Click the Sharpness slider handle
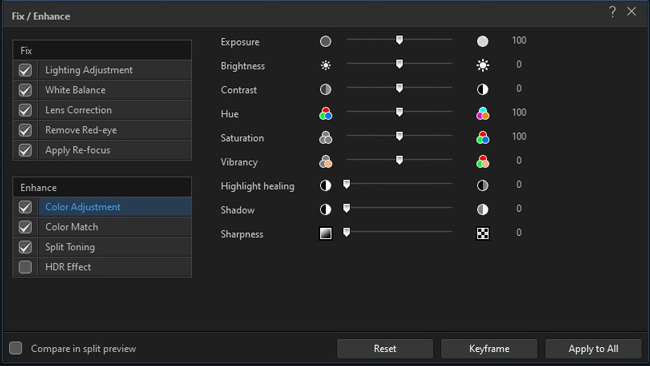This screenshot has height=366, width=650. pos(347,232)
